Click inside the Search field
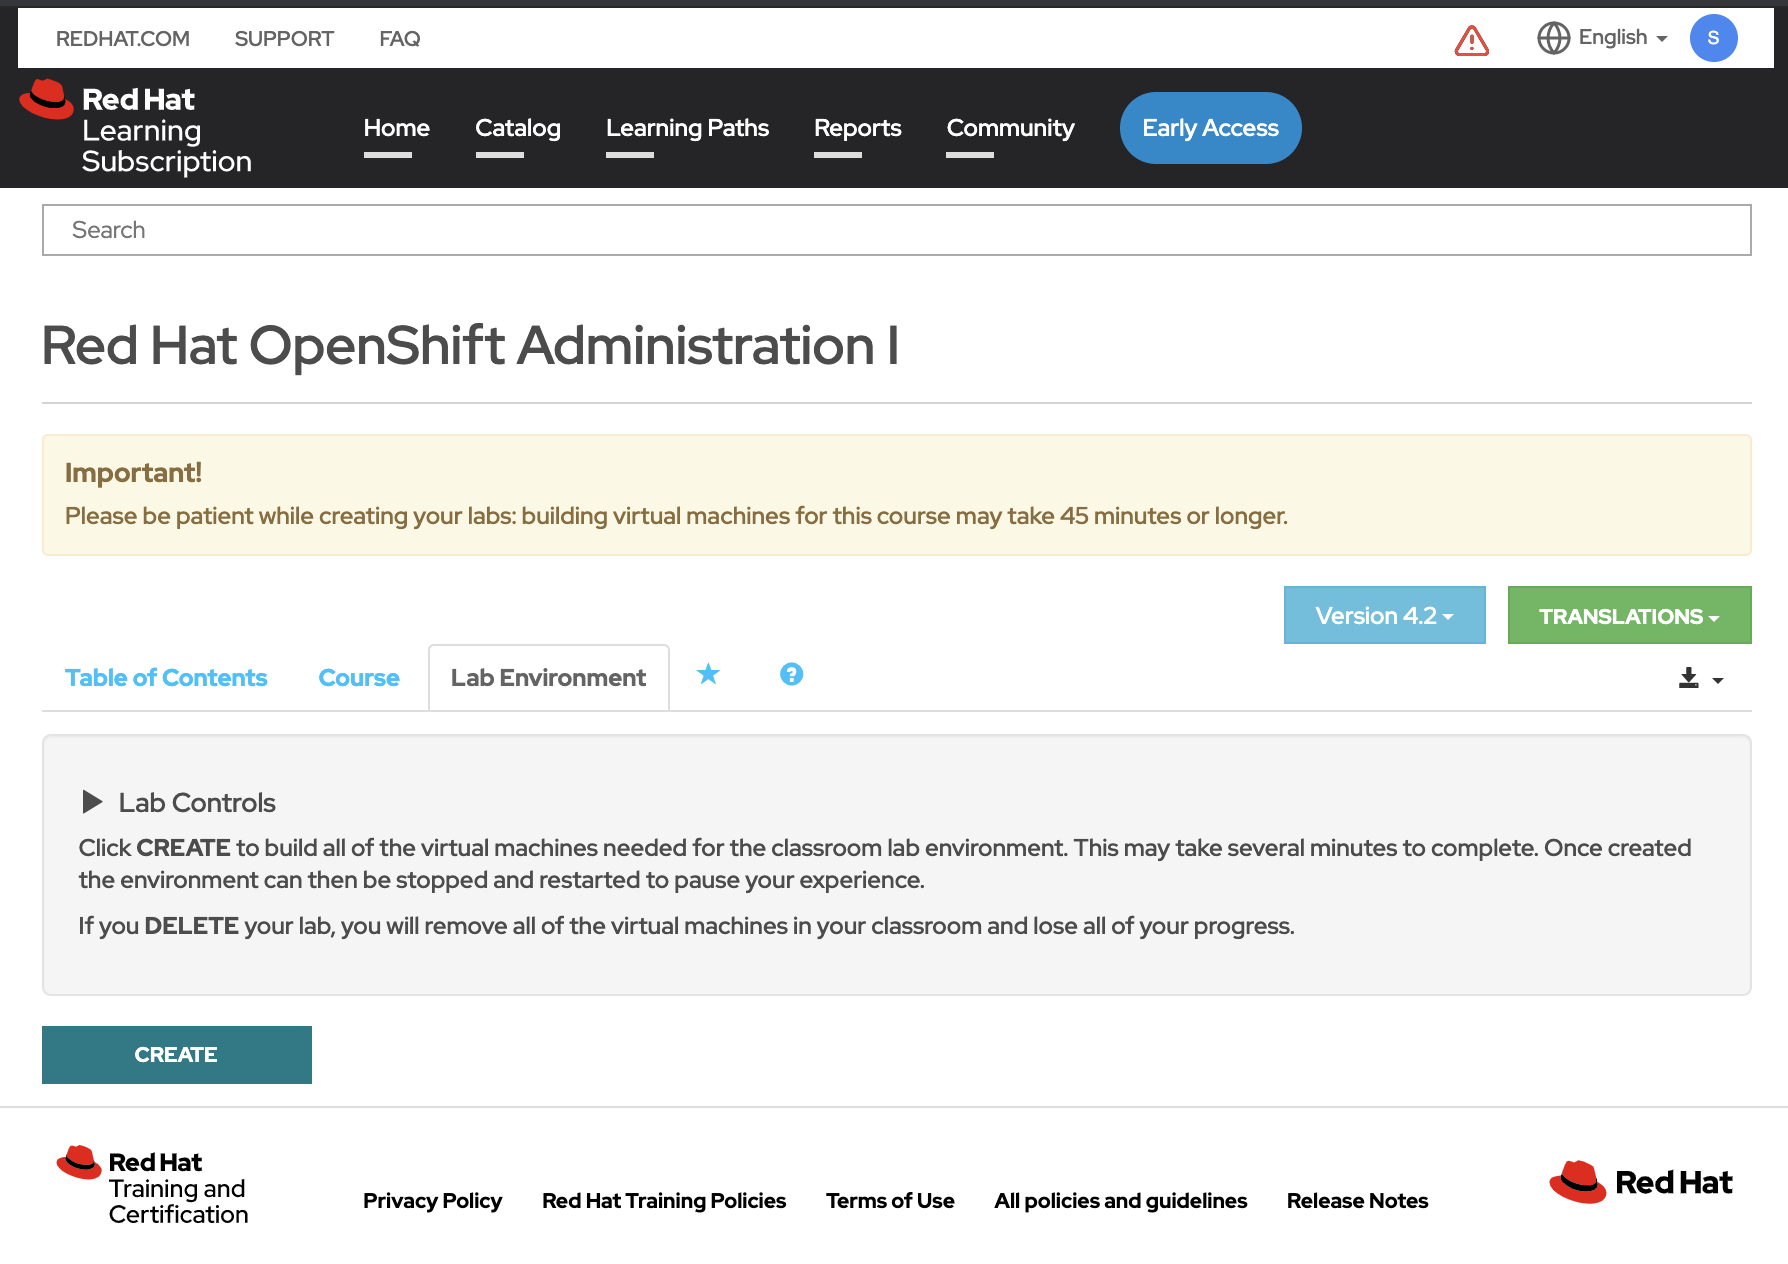The height and width of the screenshot is (1264, 1788). pyautogui.click(x=400, y=230)
